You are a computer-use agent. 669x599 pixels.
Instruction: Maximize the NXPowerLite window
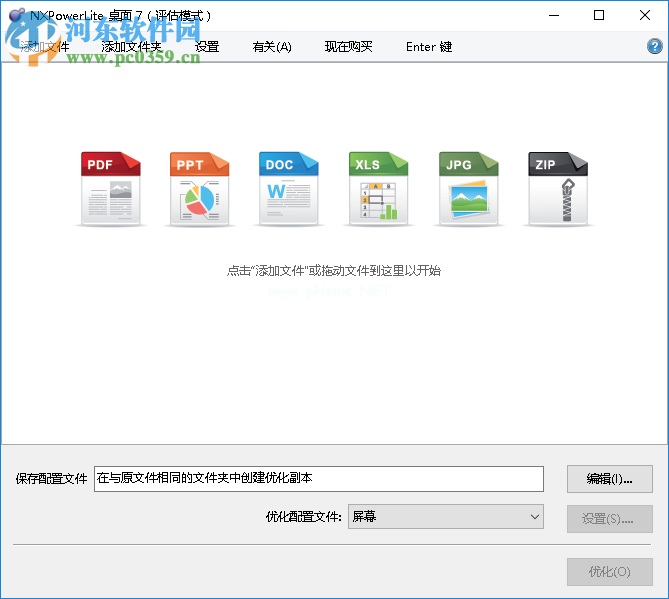click(599, 15)
